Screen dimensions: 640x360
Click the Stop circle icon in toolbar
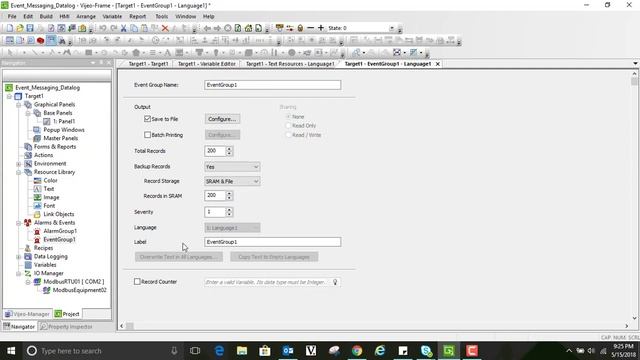pos(228,28)
